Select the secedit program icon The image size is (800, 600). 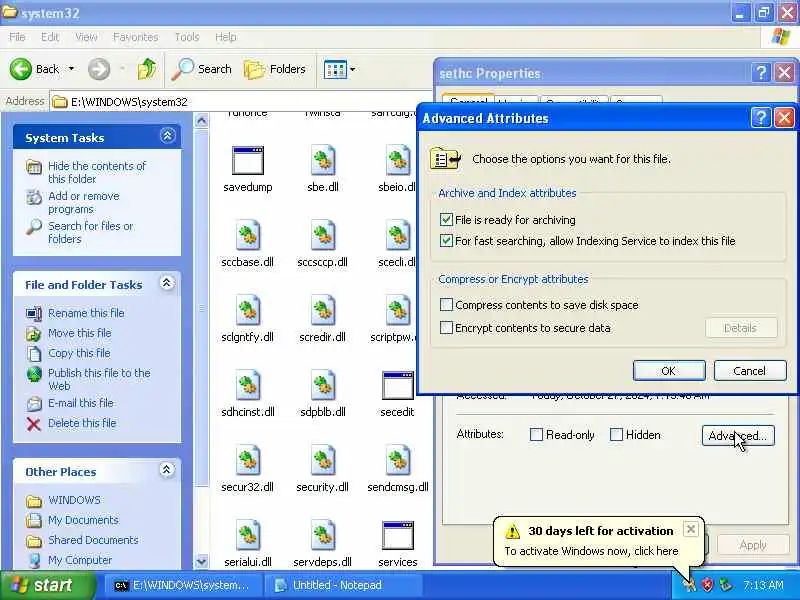pyautogui.click(x=397, y=386)
